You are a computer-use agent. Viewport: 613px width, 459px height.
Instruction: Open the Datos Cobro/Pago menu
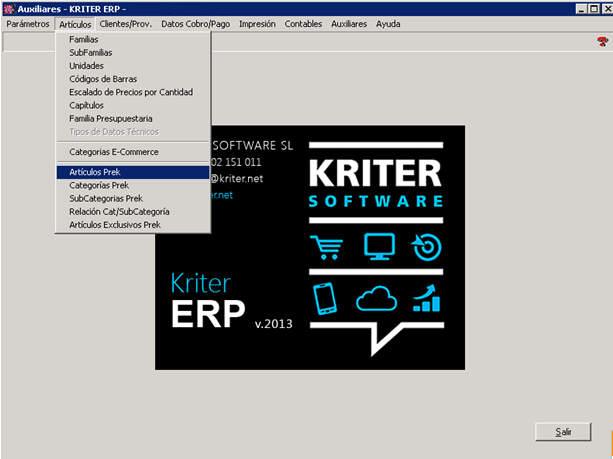tap(195, 24)
